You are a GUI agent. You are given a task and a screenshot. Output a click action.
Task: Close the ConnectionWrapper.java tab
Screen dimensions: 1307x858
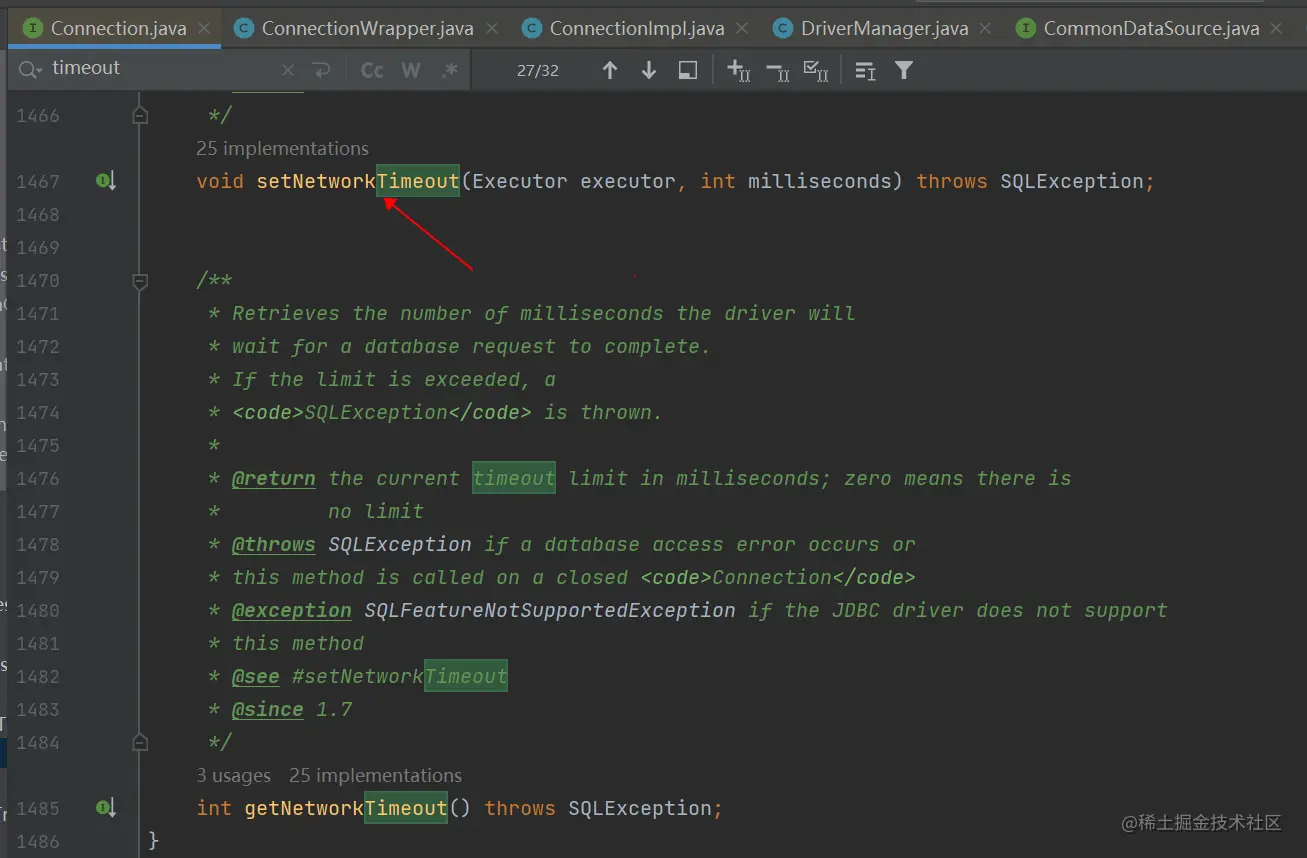tap(491, 28)
